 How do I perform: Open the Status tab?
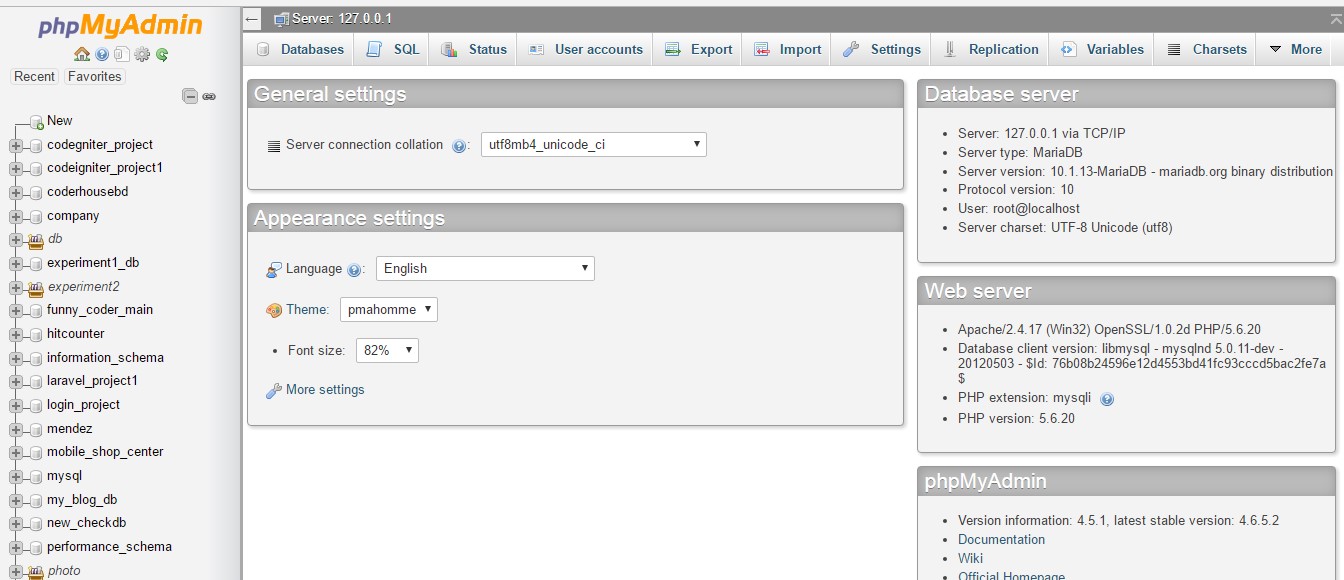point(473,49)
